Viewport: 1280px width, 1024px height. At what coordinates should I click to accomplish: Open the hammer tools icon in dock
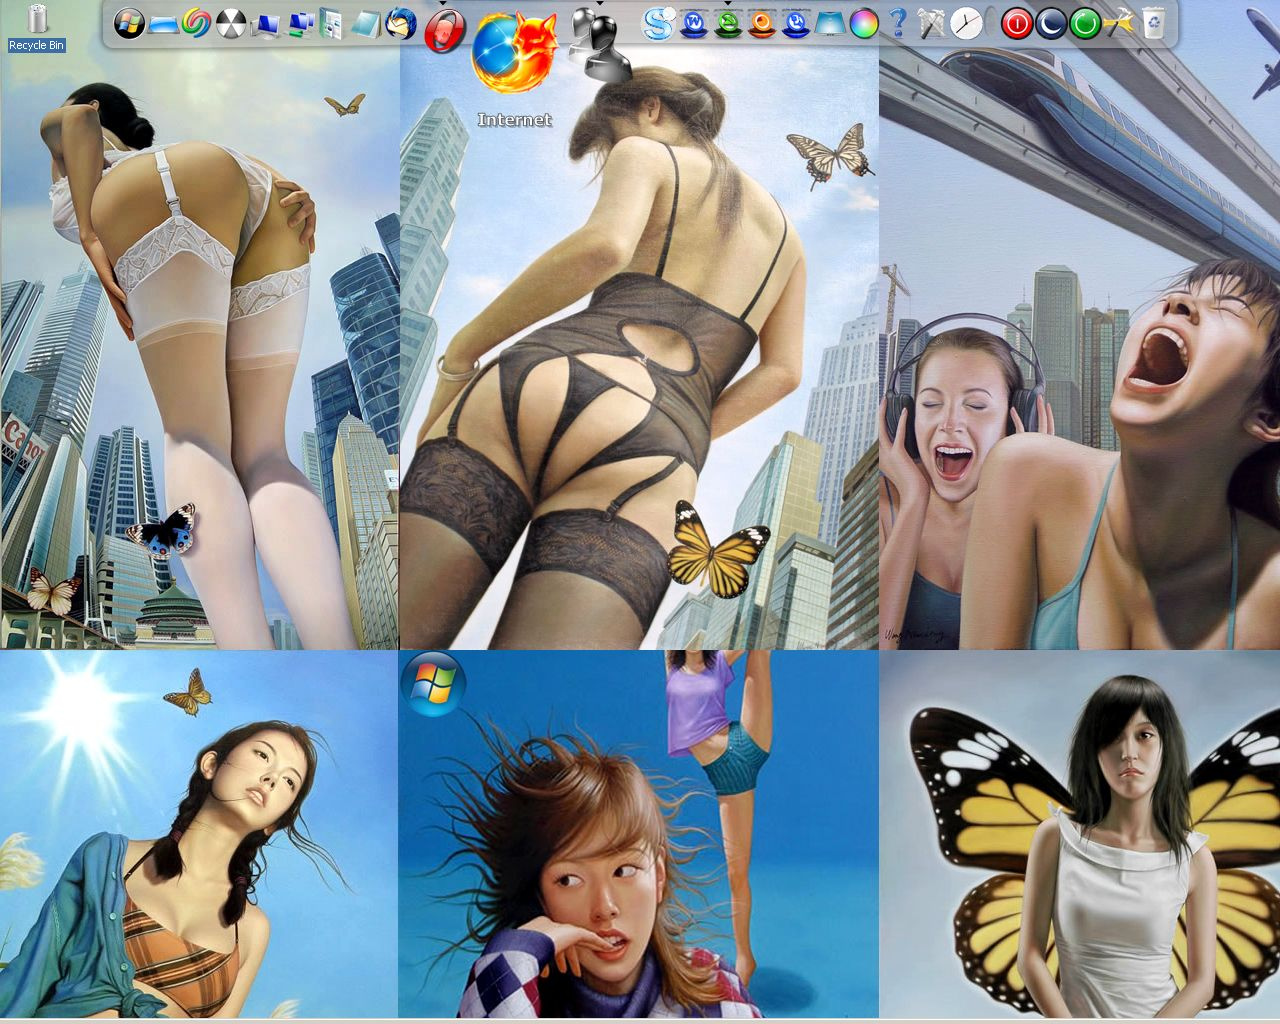pyautogui.click(x=932, y=23)
